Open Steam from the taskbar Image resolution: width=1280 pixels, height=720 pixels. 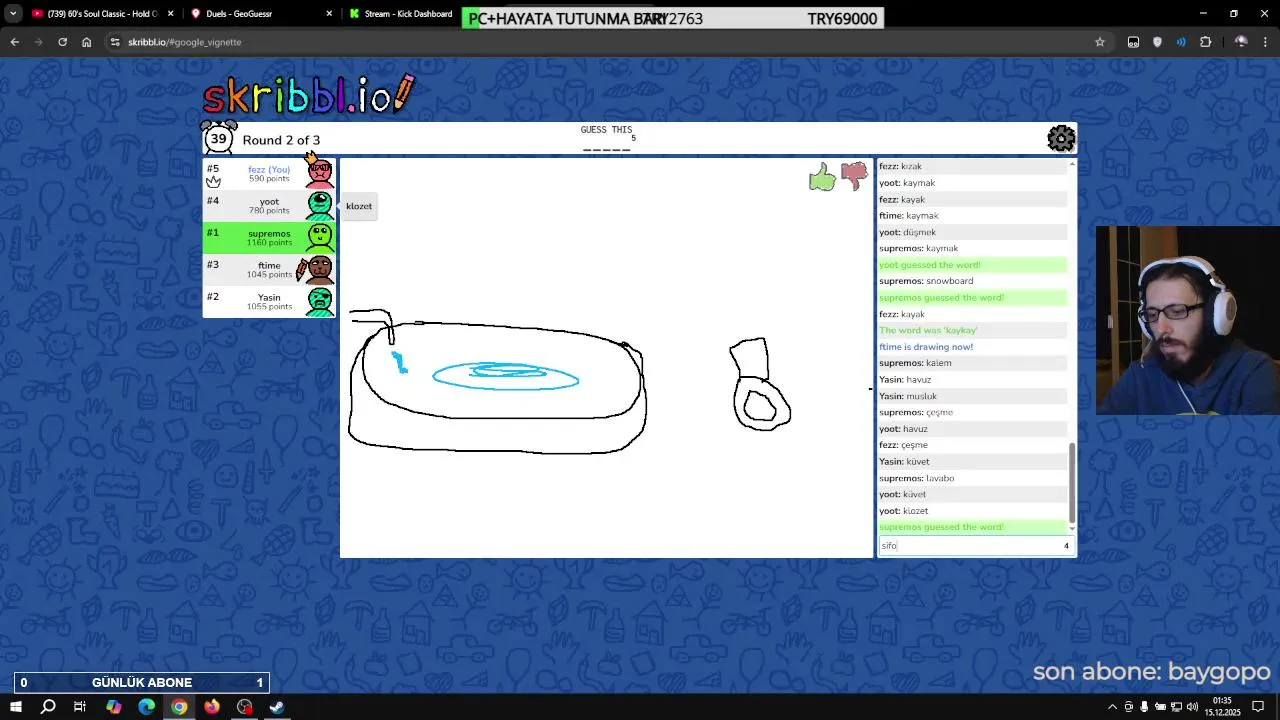[277, 707]
